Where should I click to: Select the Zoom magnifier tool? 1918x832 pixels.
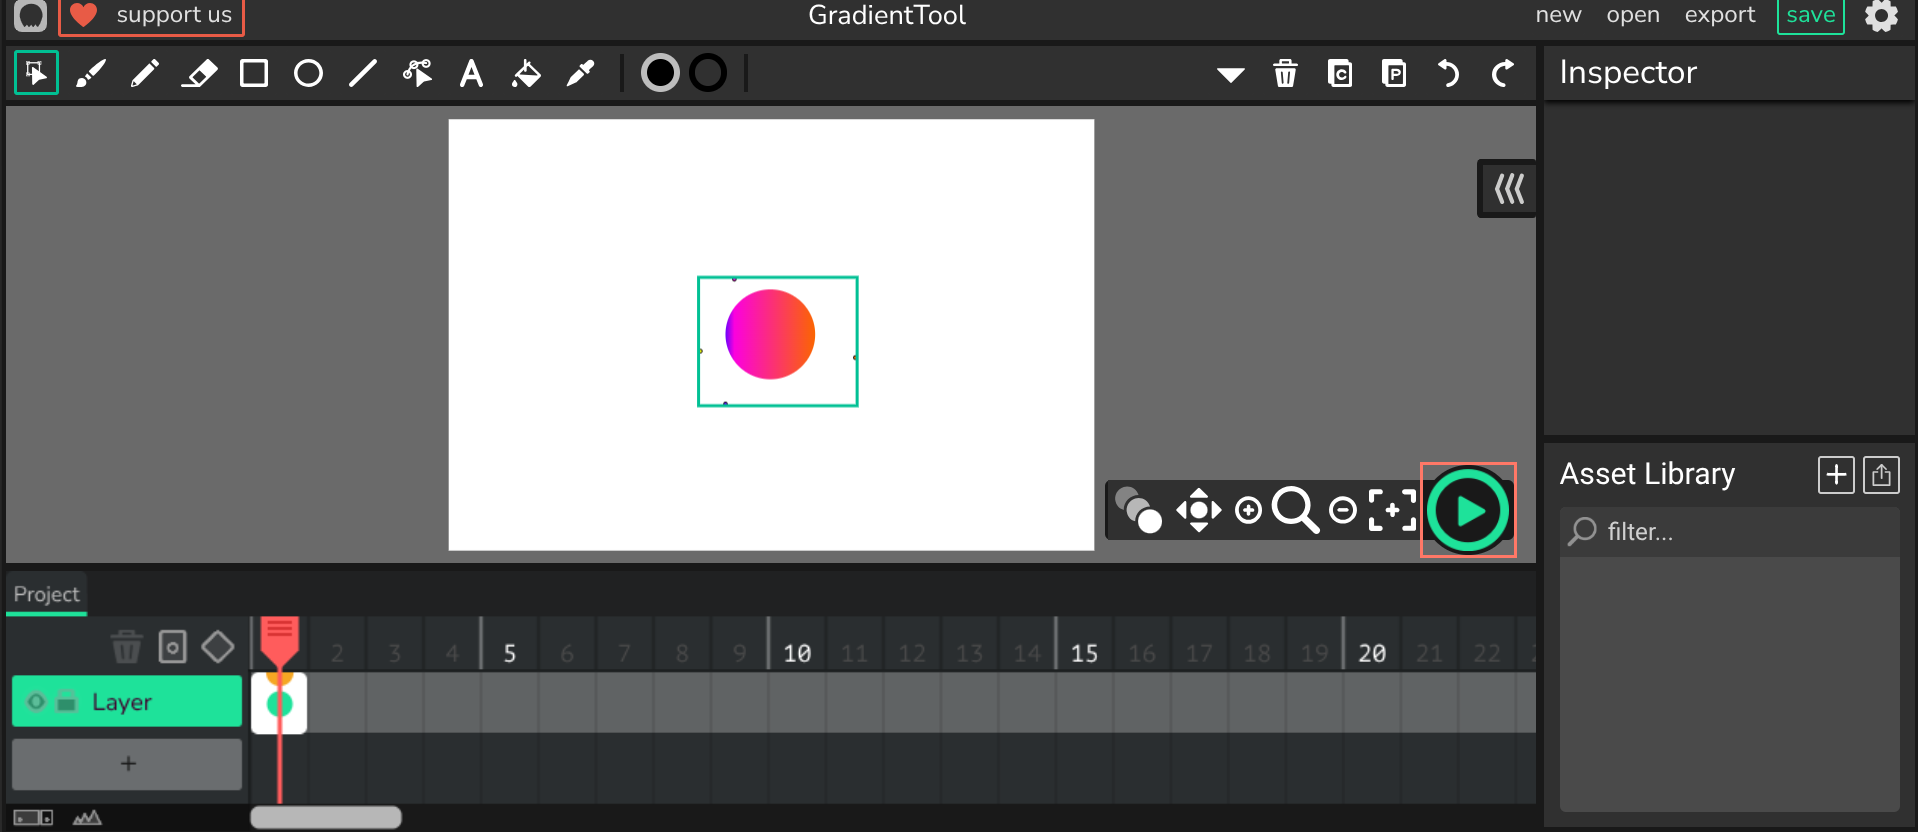[x=1295, y=510]
